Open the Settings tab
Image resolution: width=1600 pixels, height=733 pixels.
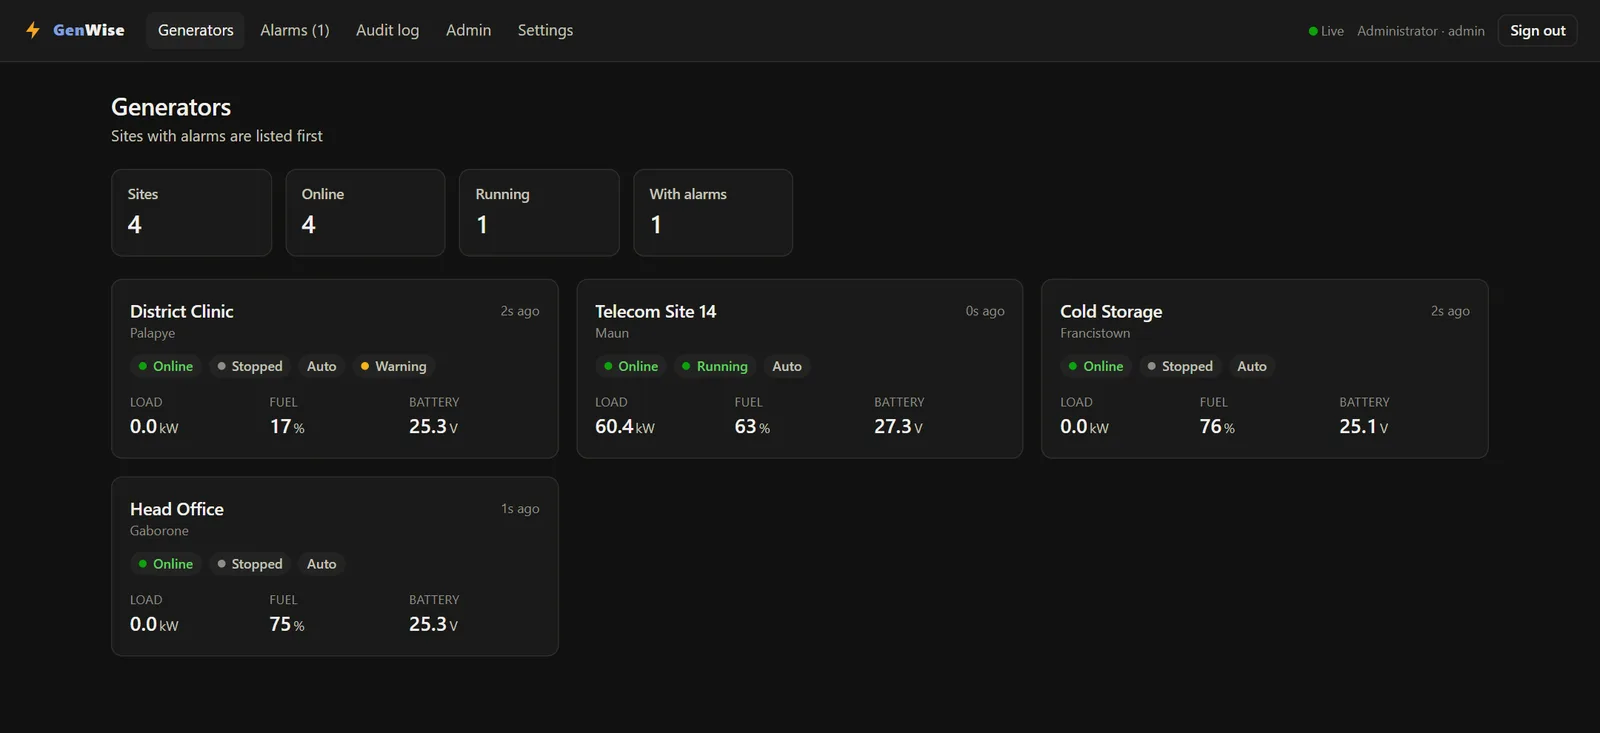pyautogui.click(x=546, y=30)
